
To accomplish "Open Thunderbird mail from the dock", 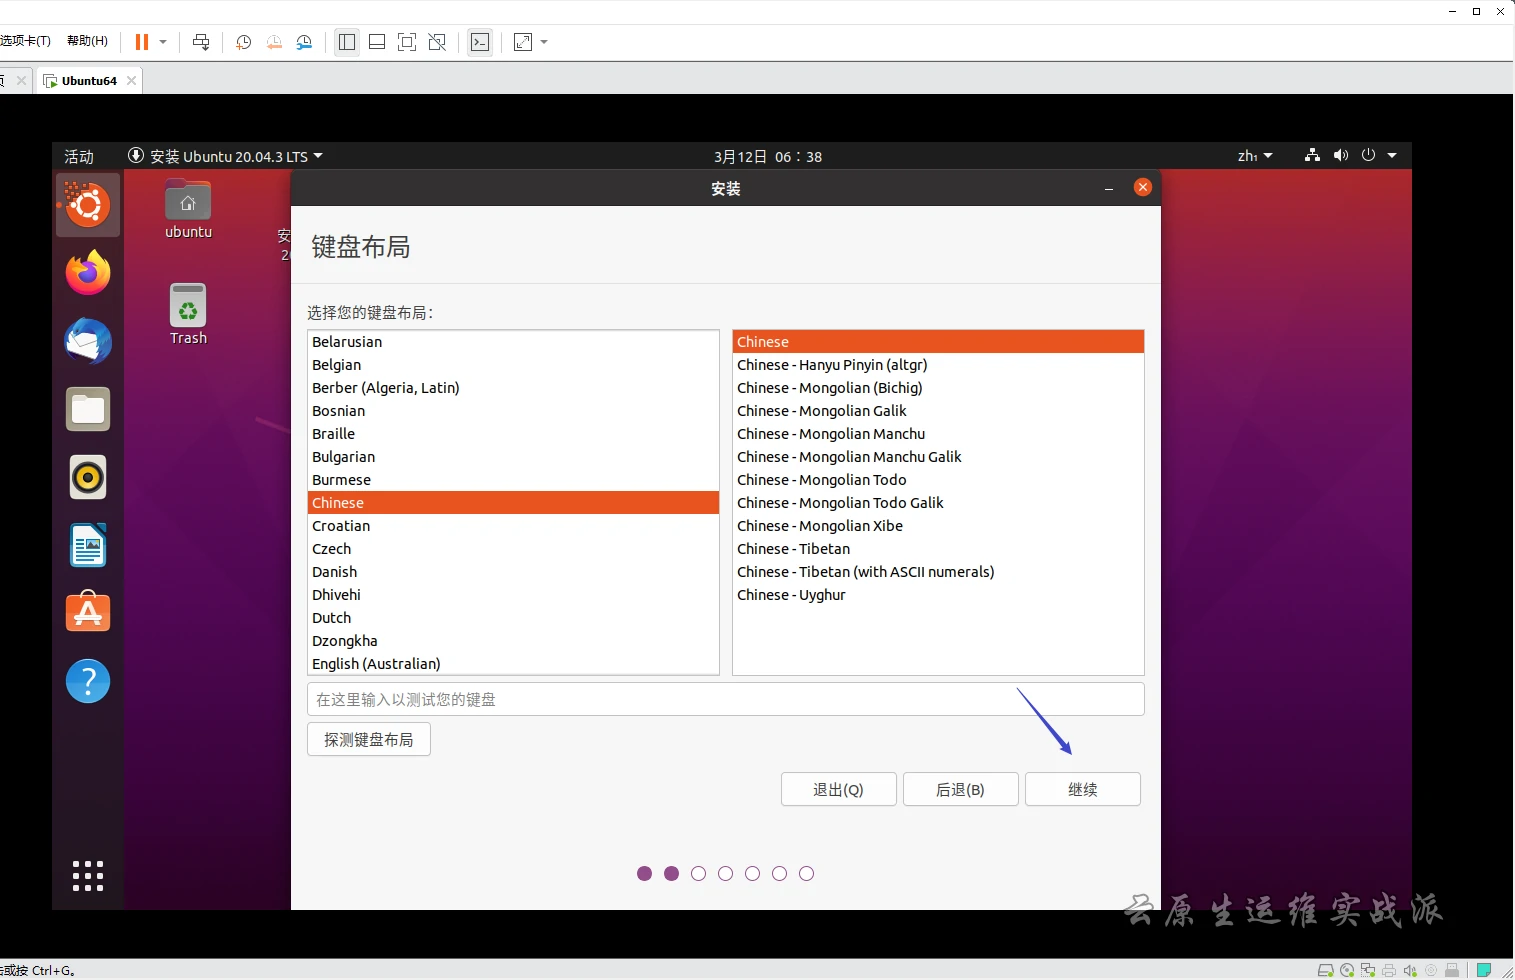I will point(88,341).
